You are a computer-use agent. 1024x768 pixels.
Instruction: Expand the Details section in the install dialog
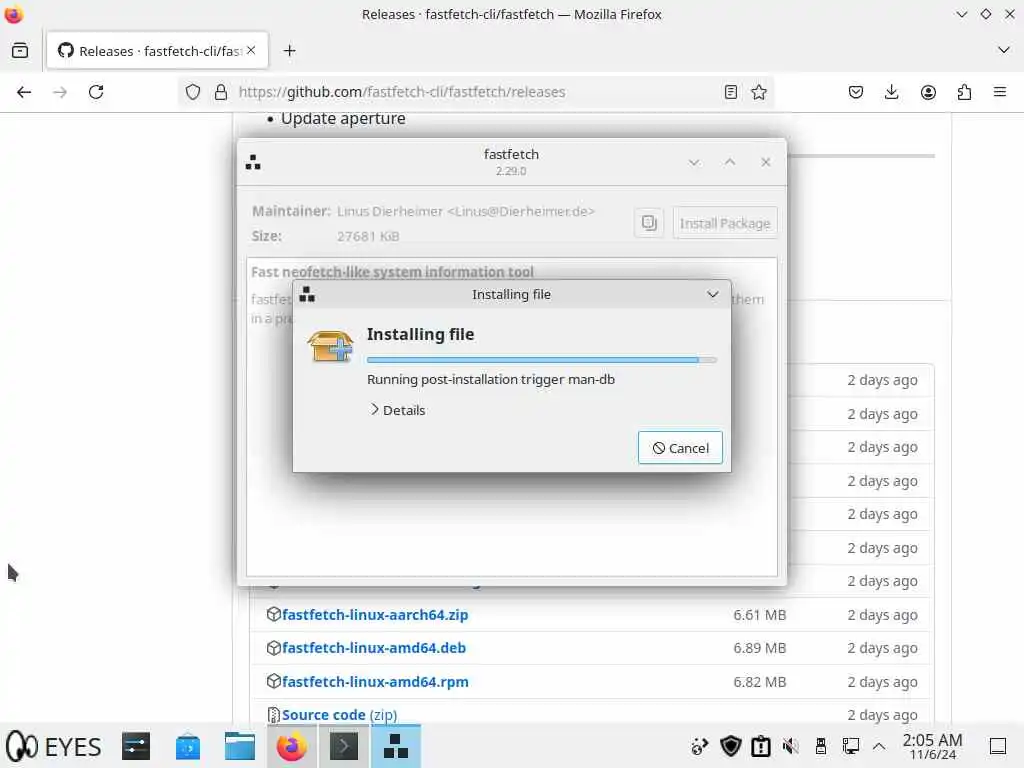pyautogui.click(x=397, y=410)
